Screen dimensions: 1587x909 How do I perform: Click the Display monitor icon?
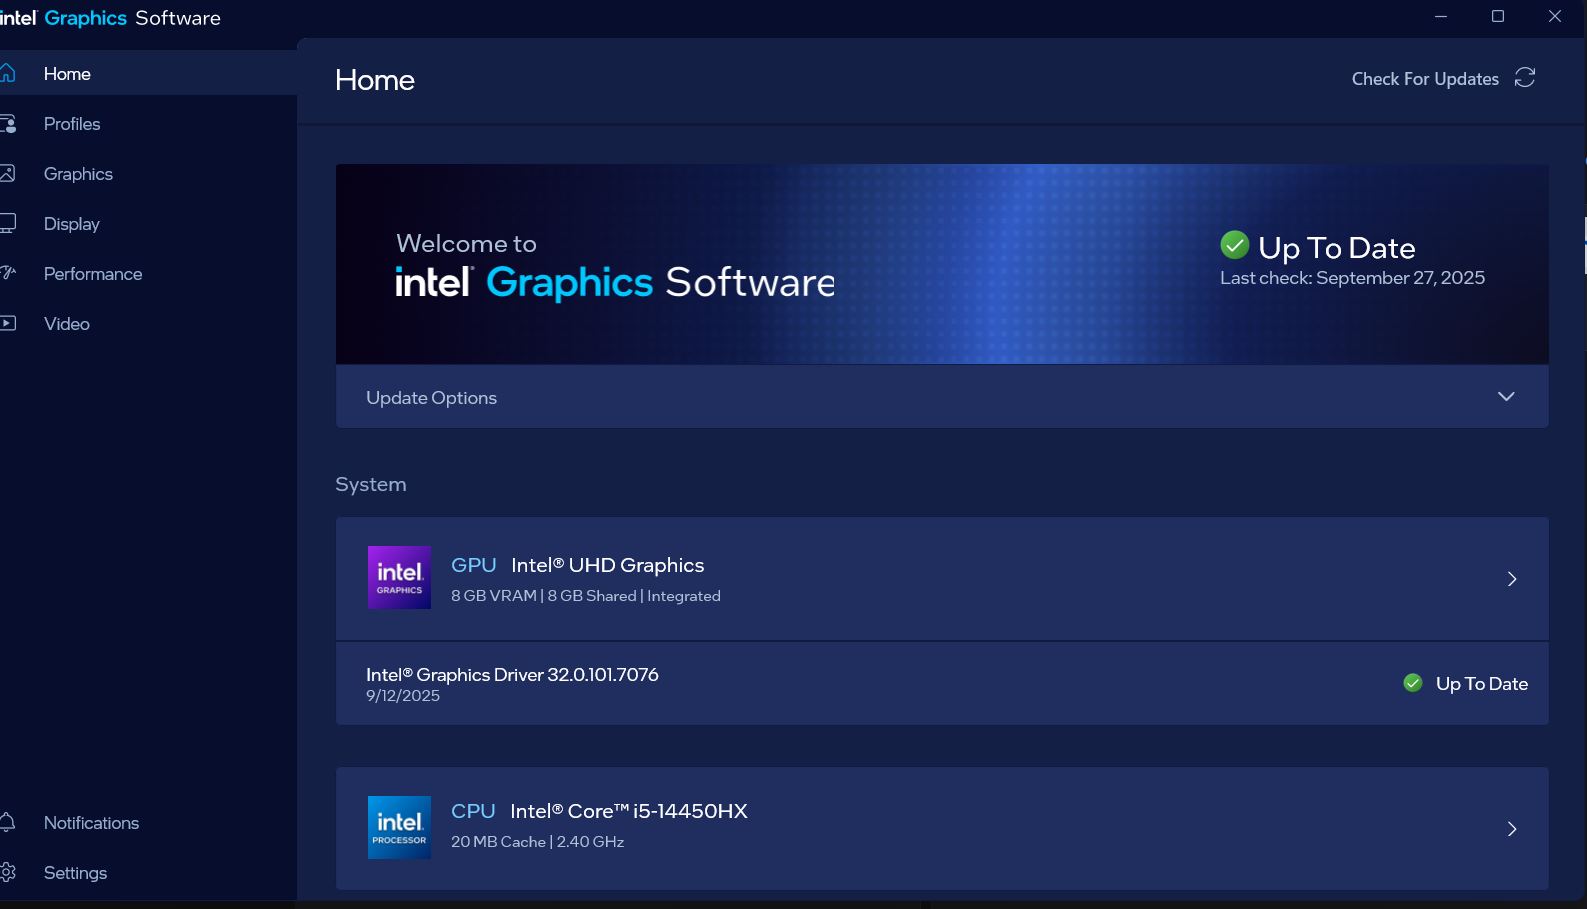(7, 223)
